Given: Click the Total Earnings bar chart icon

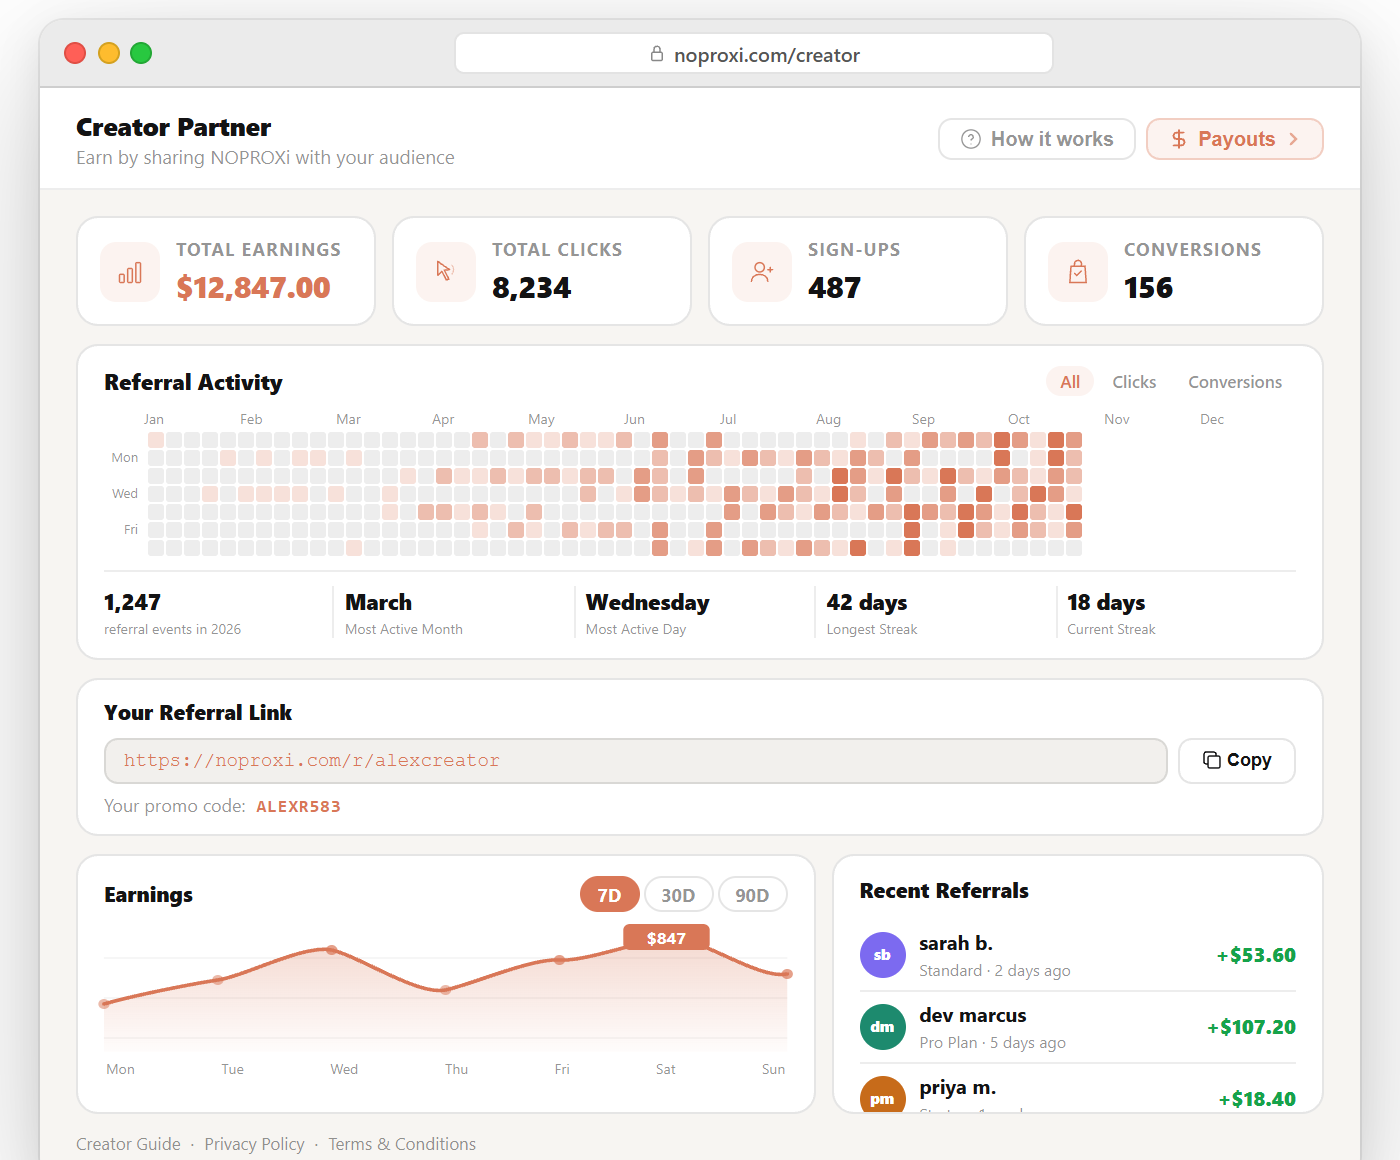Looking at the screenshot, I should (x=130, y=272).
